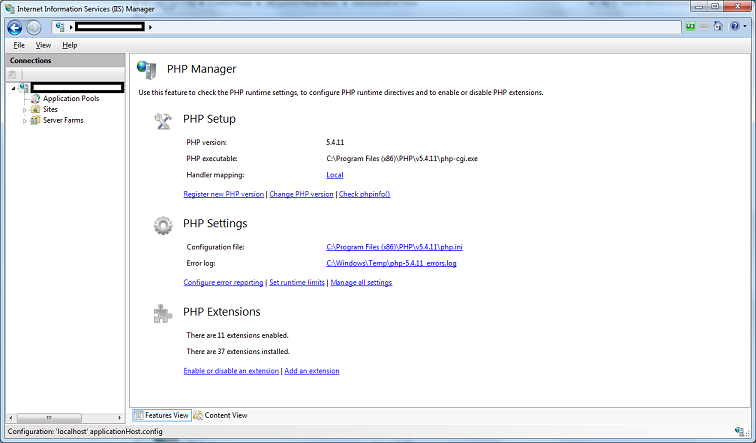Switch to Content View tab
Viewport: 756px width, 443px height.
pyautogui.click(x=220, y=415)
